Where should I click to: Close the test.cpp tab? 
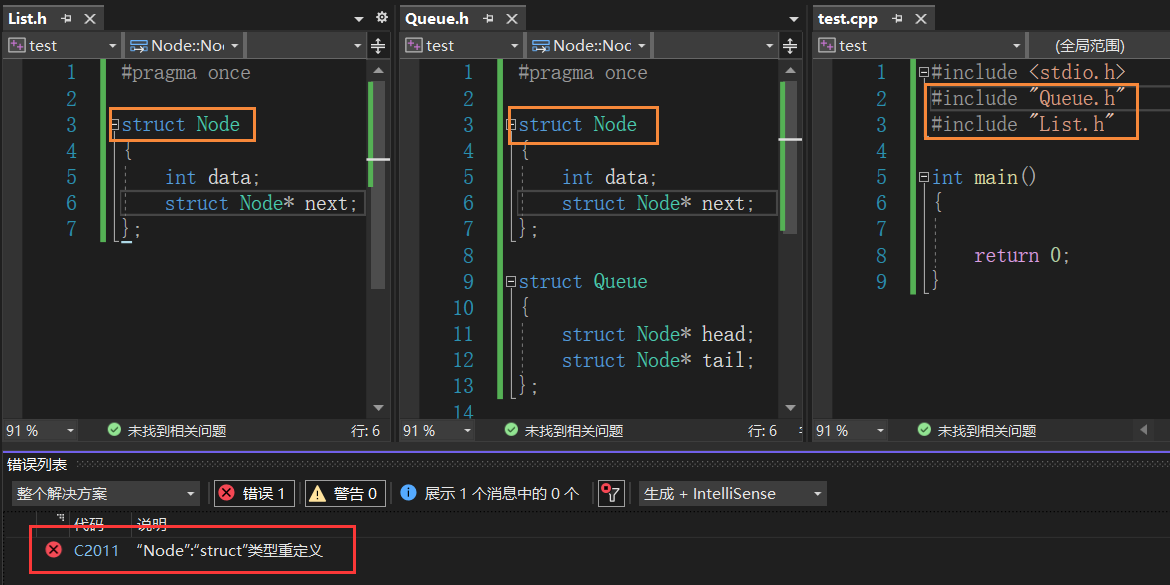920,19
